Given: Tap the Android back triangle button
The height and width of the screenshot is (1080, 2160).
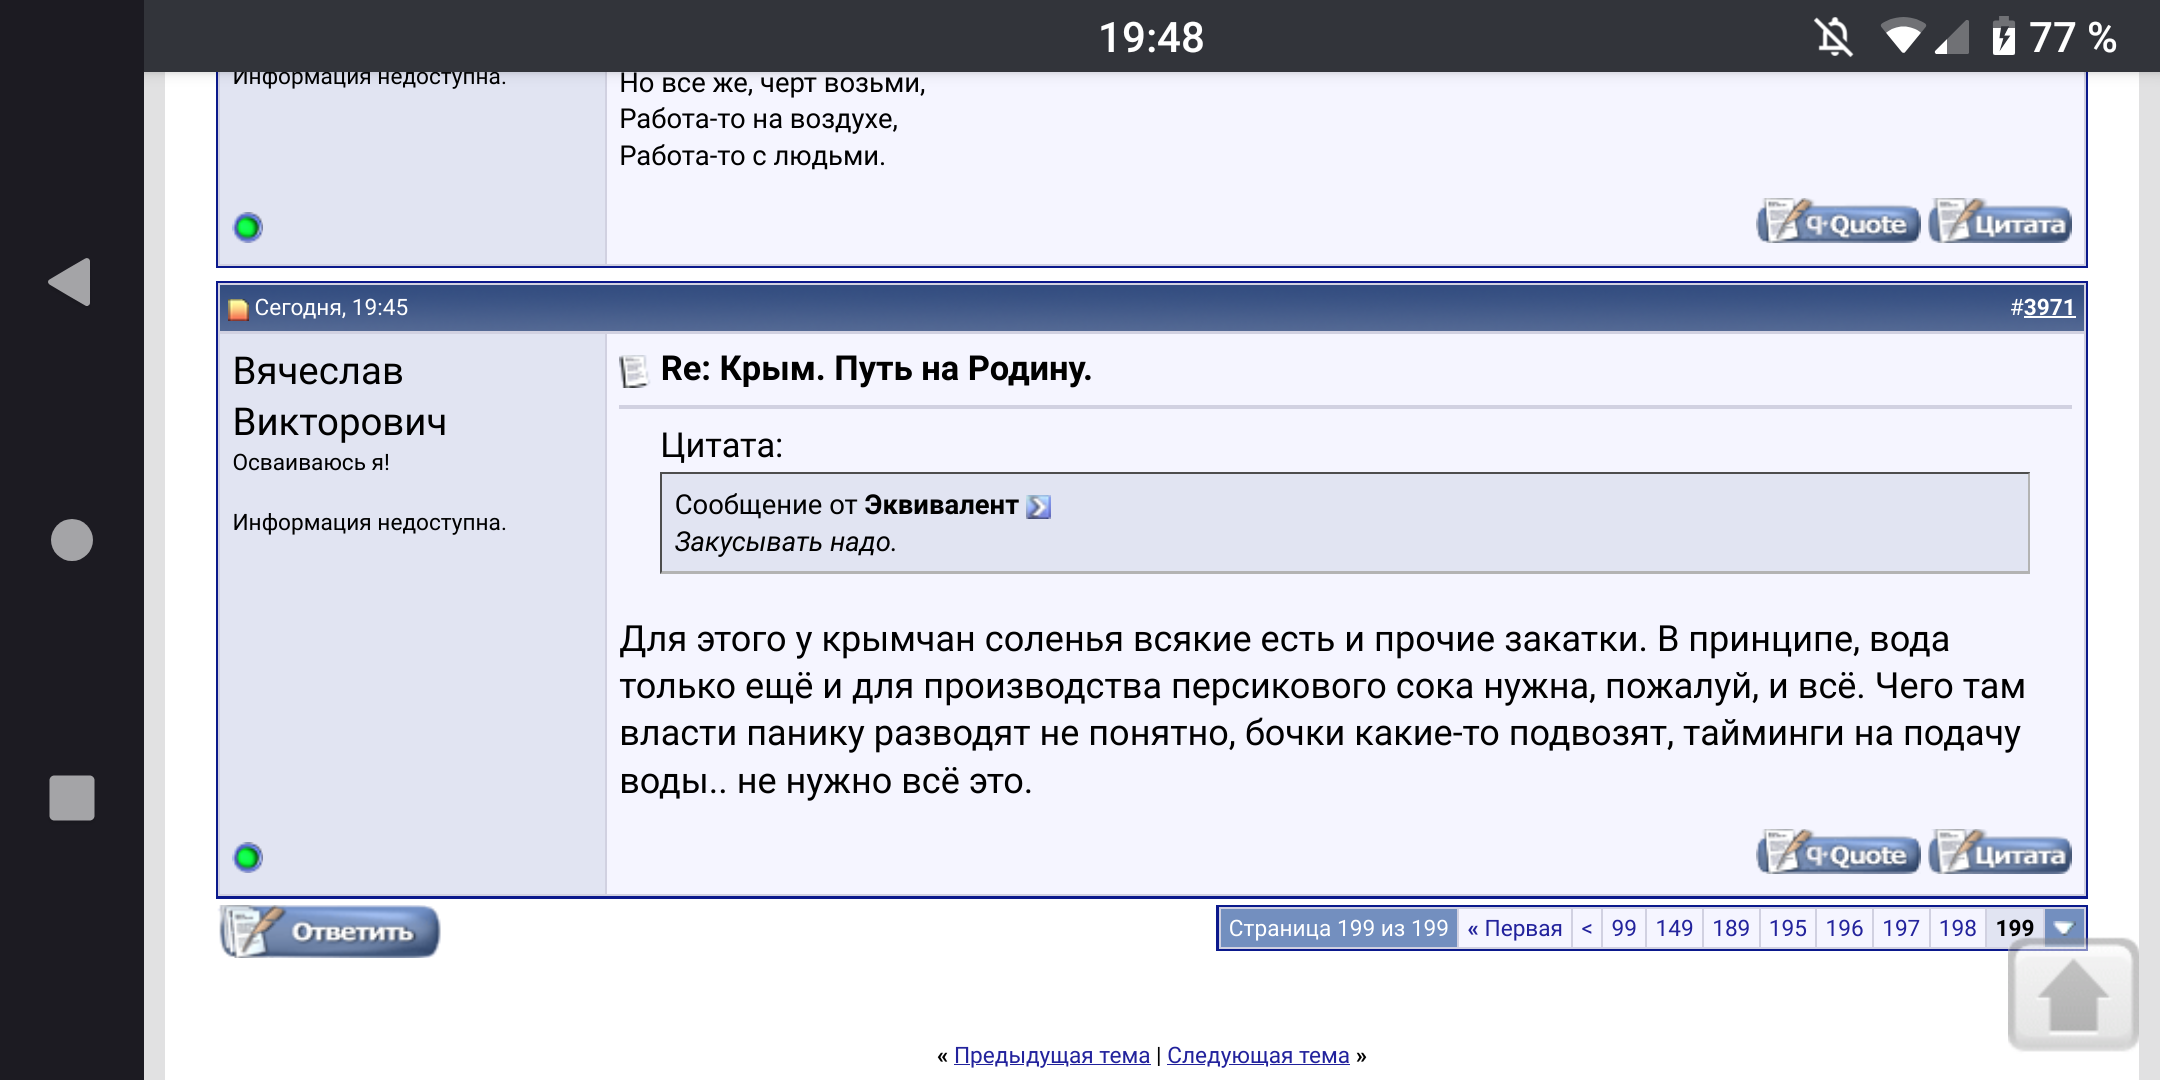Looking at the screenshot, I should (x=70, y=282).
